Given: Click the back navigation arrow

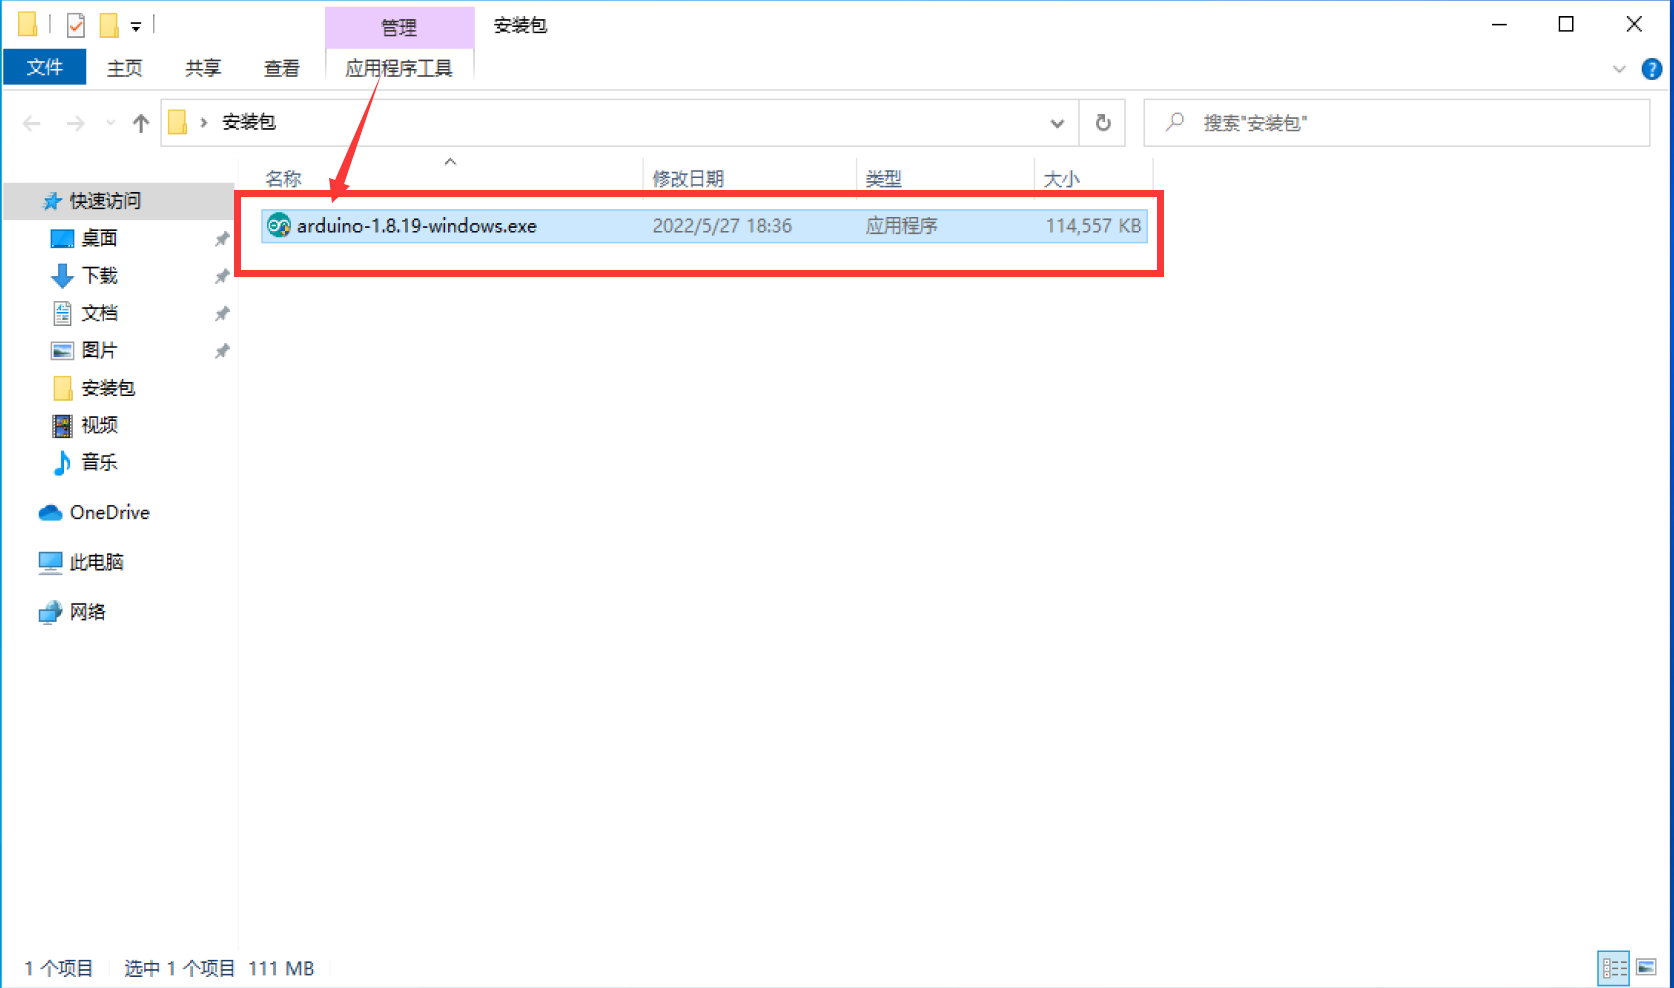Looking at the screenshot, I should pos(31,122).
